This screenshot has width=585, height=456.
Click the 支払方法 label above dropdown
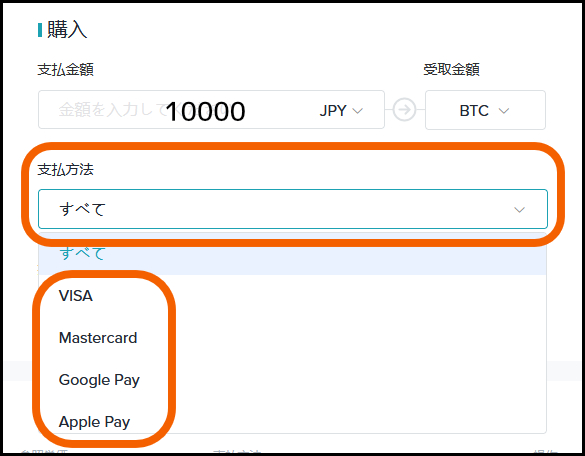pyautogui.click(x=66, y=170)
